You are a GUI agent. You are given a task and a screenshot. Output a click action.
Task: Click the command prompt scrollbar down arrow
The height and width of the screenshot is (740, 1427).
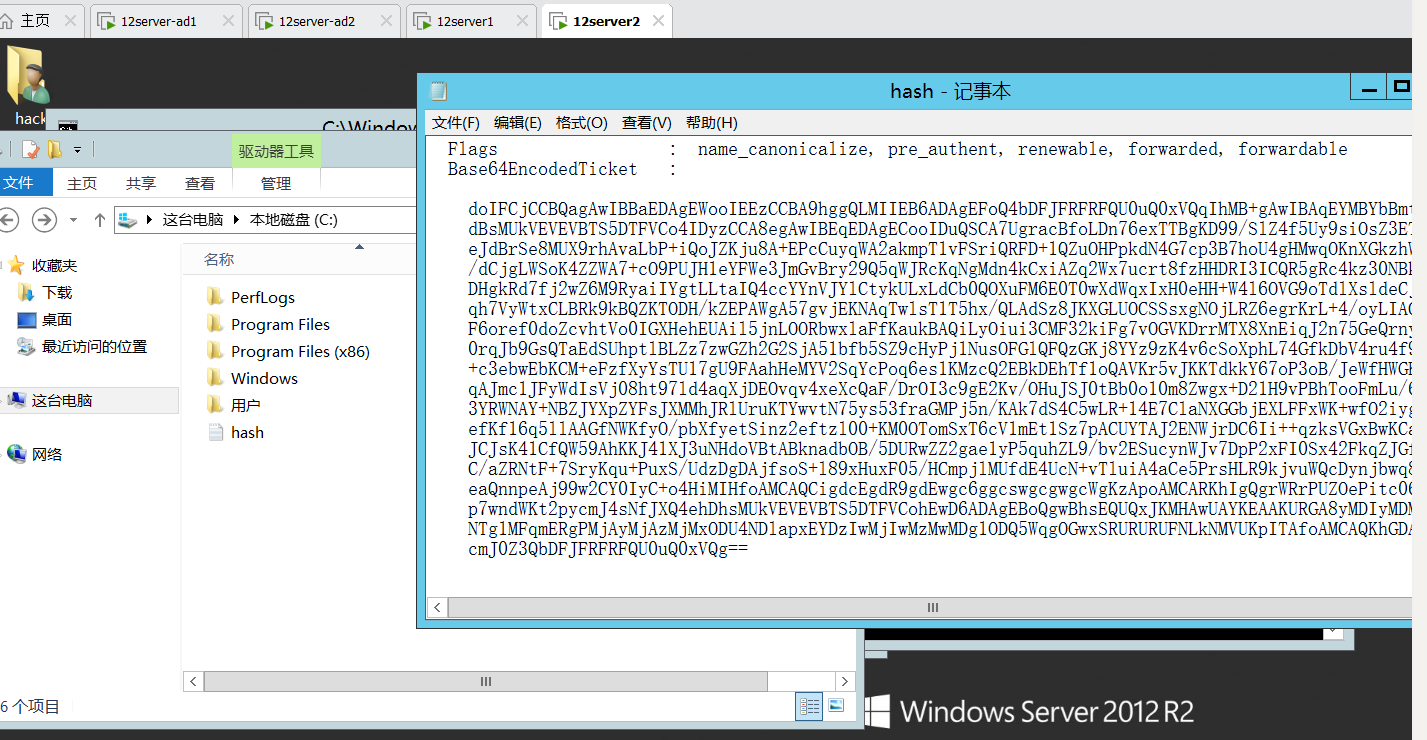click(1332, 632)
